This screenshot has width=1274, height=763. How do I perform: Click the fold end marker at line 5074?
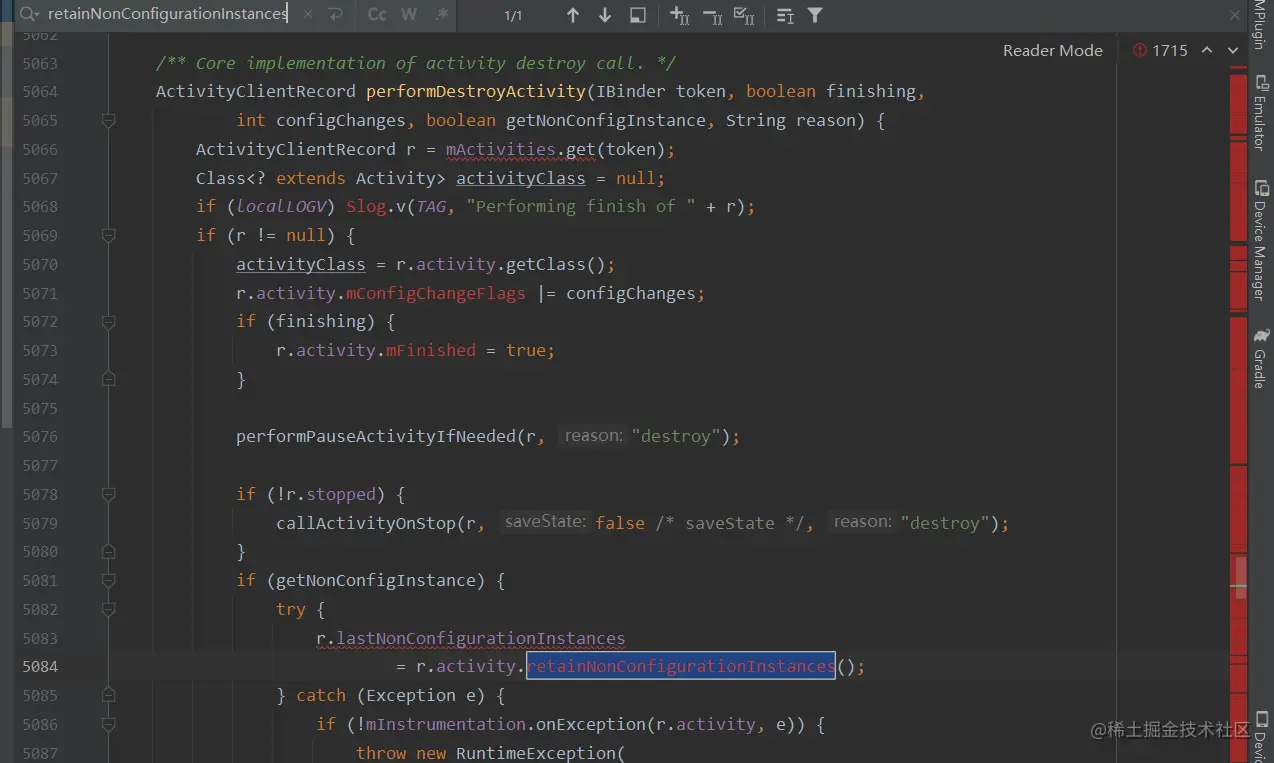108,379
